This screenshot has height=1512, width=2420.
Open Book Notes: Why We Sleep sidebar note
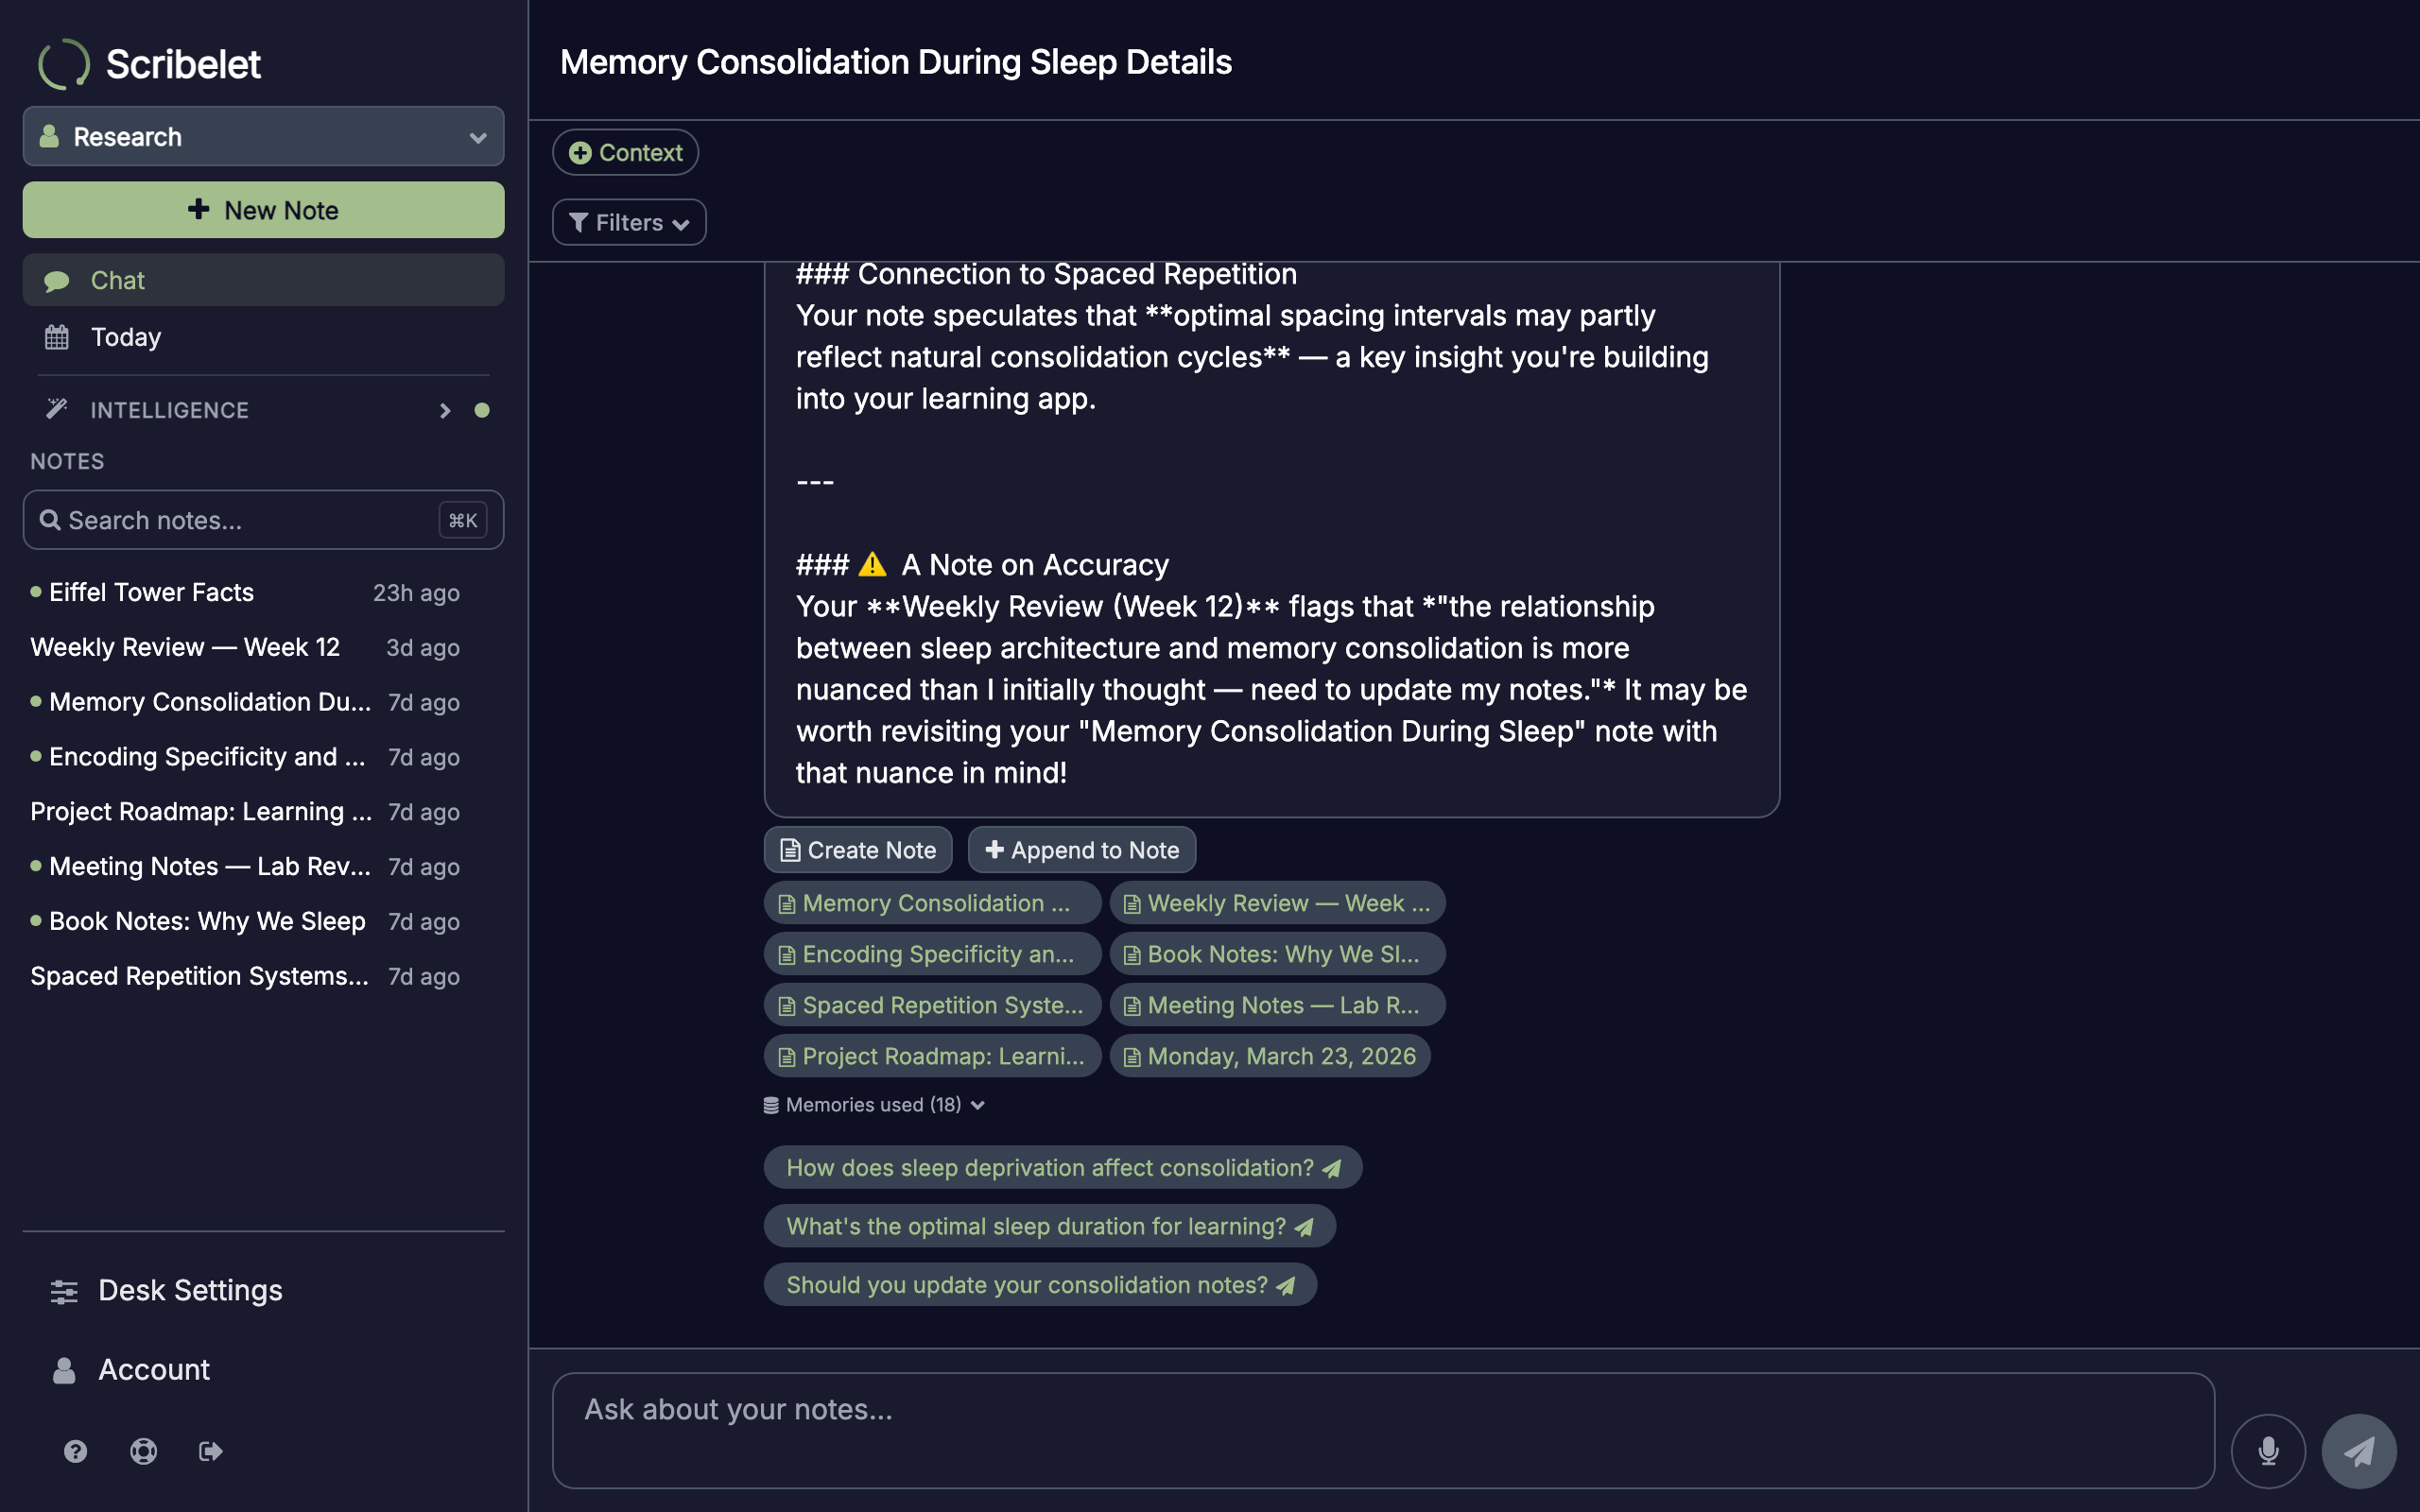245,921
